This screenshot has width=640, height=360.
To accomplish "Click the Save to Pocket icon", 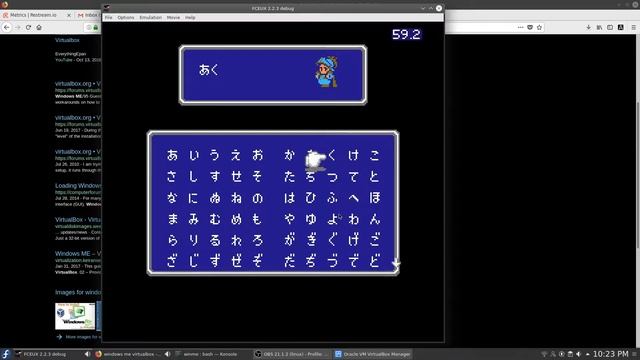I will tap(530, 27).
